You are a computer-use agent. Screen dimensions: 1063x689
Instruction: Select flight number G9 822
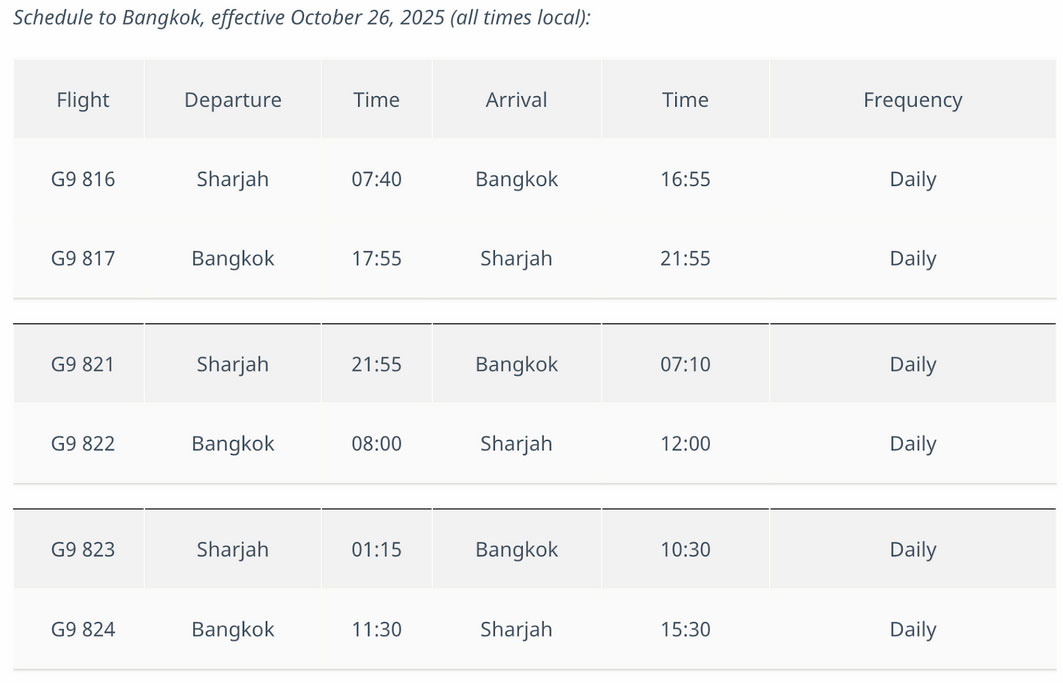pos(83,444)
